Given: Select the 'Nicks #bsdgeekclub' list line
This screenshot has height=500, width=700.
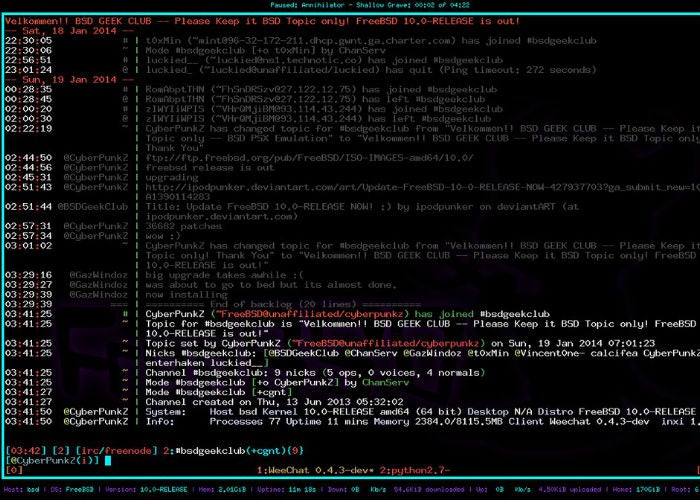Looking at the screenshot, I should (422, 358).
